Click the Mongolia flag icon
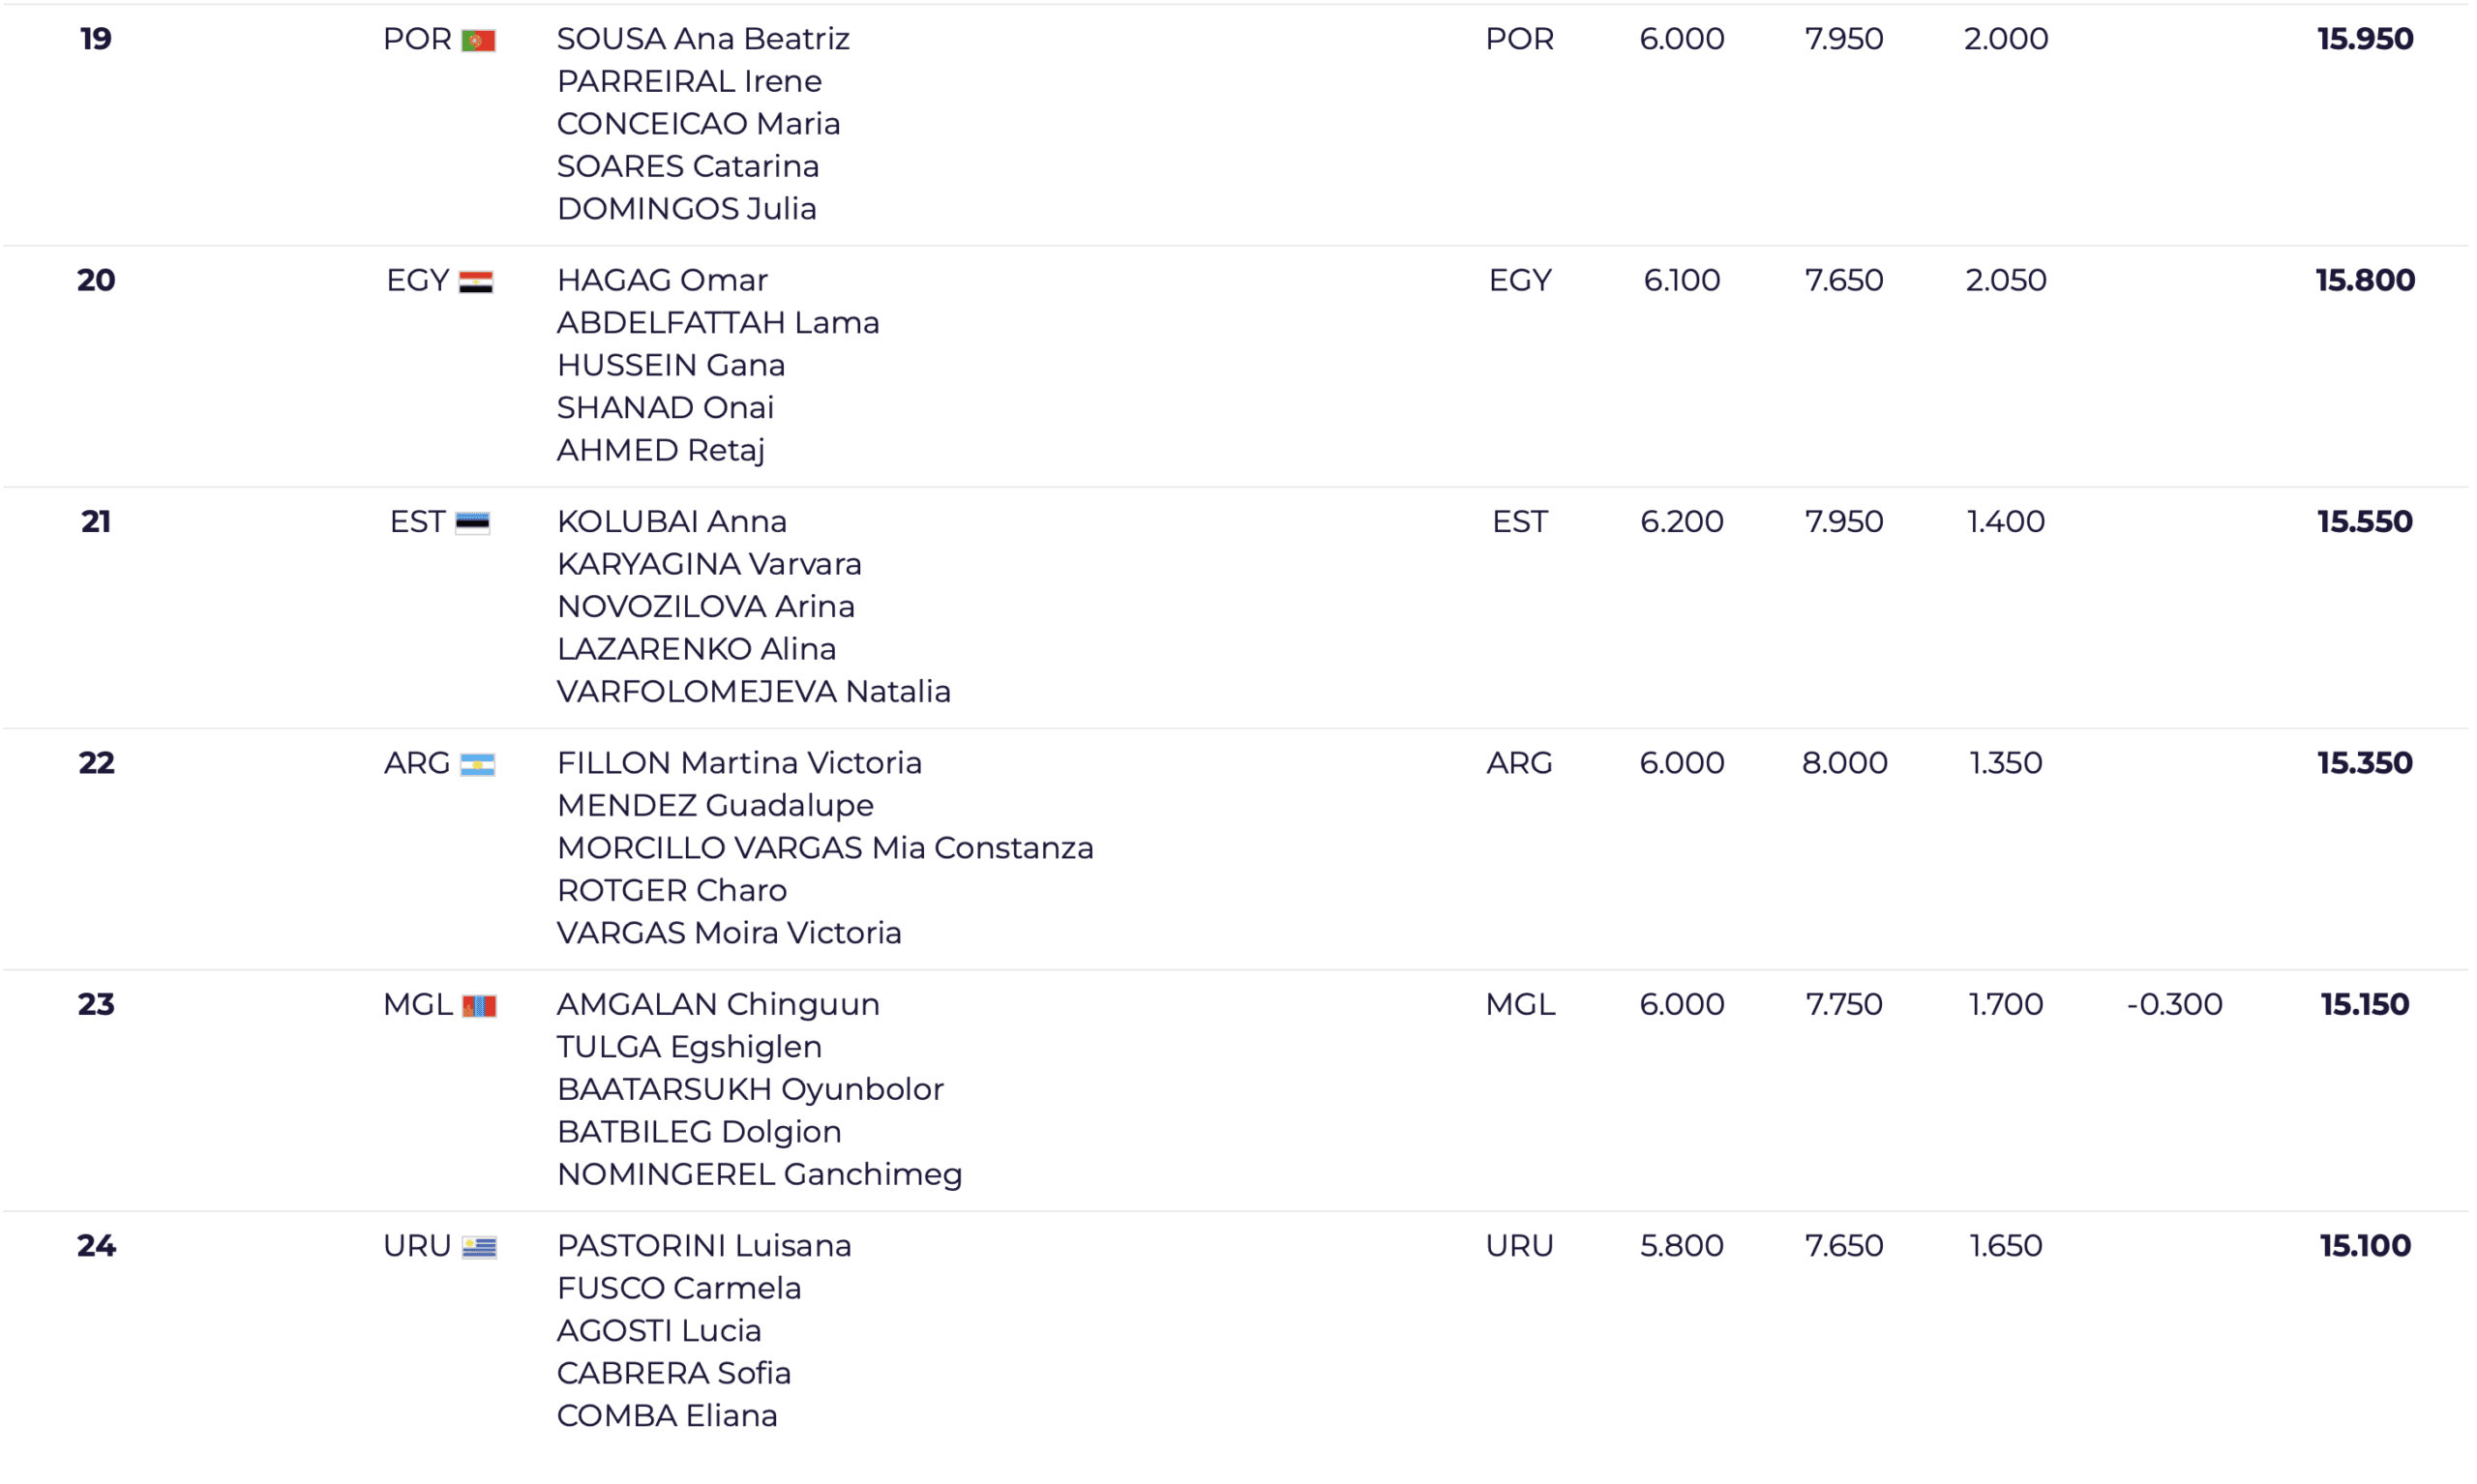The image size is (2477, 1484). (479, 1006)
